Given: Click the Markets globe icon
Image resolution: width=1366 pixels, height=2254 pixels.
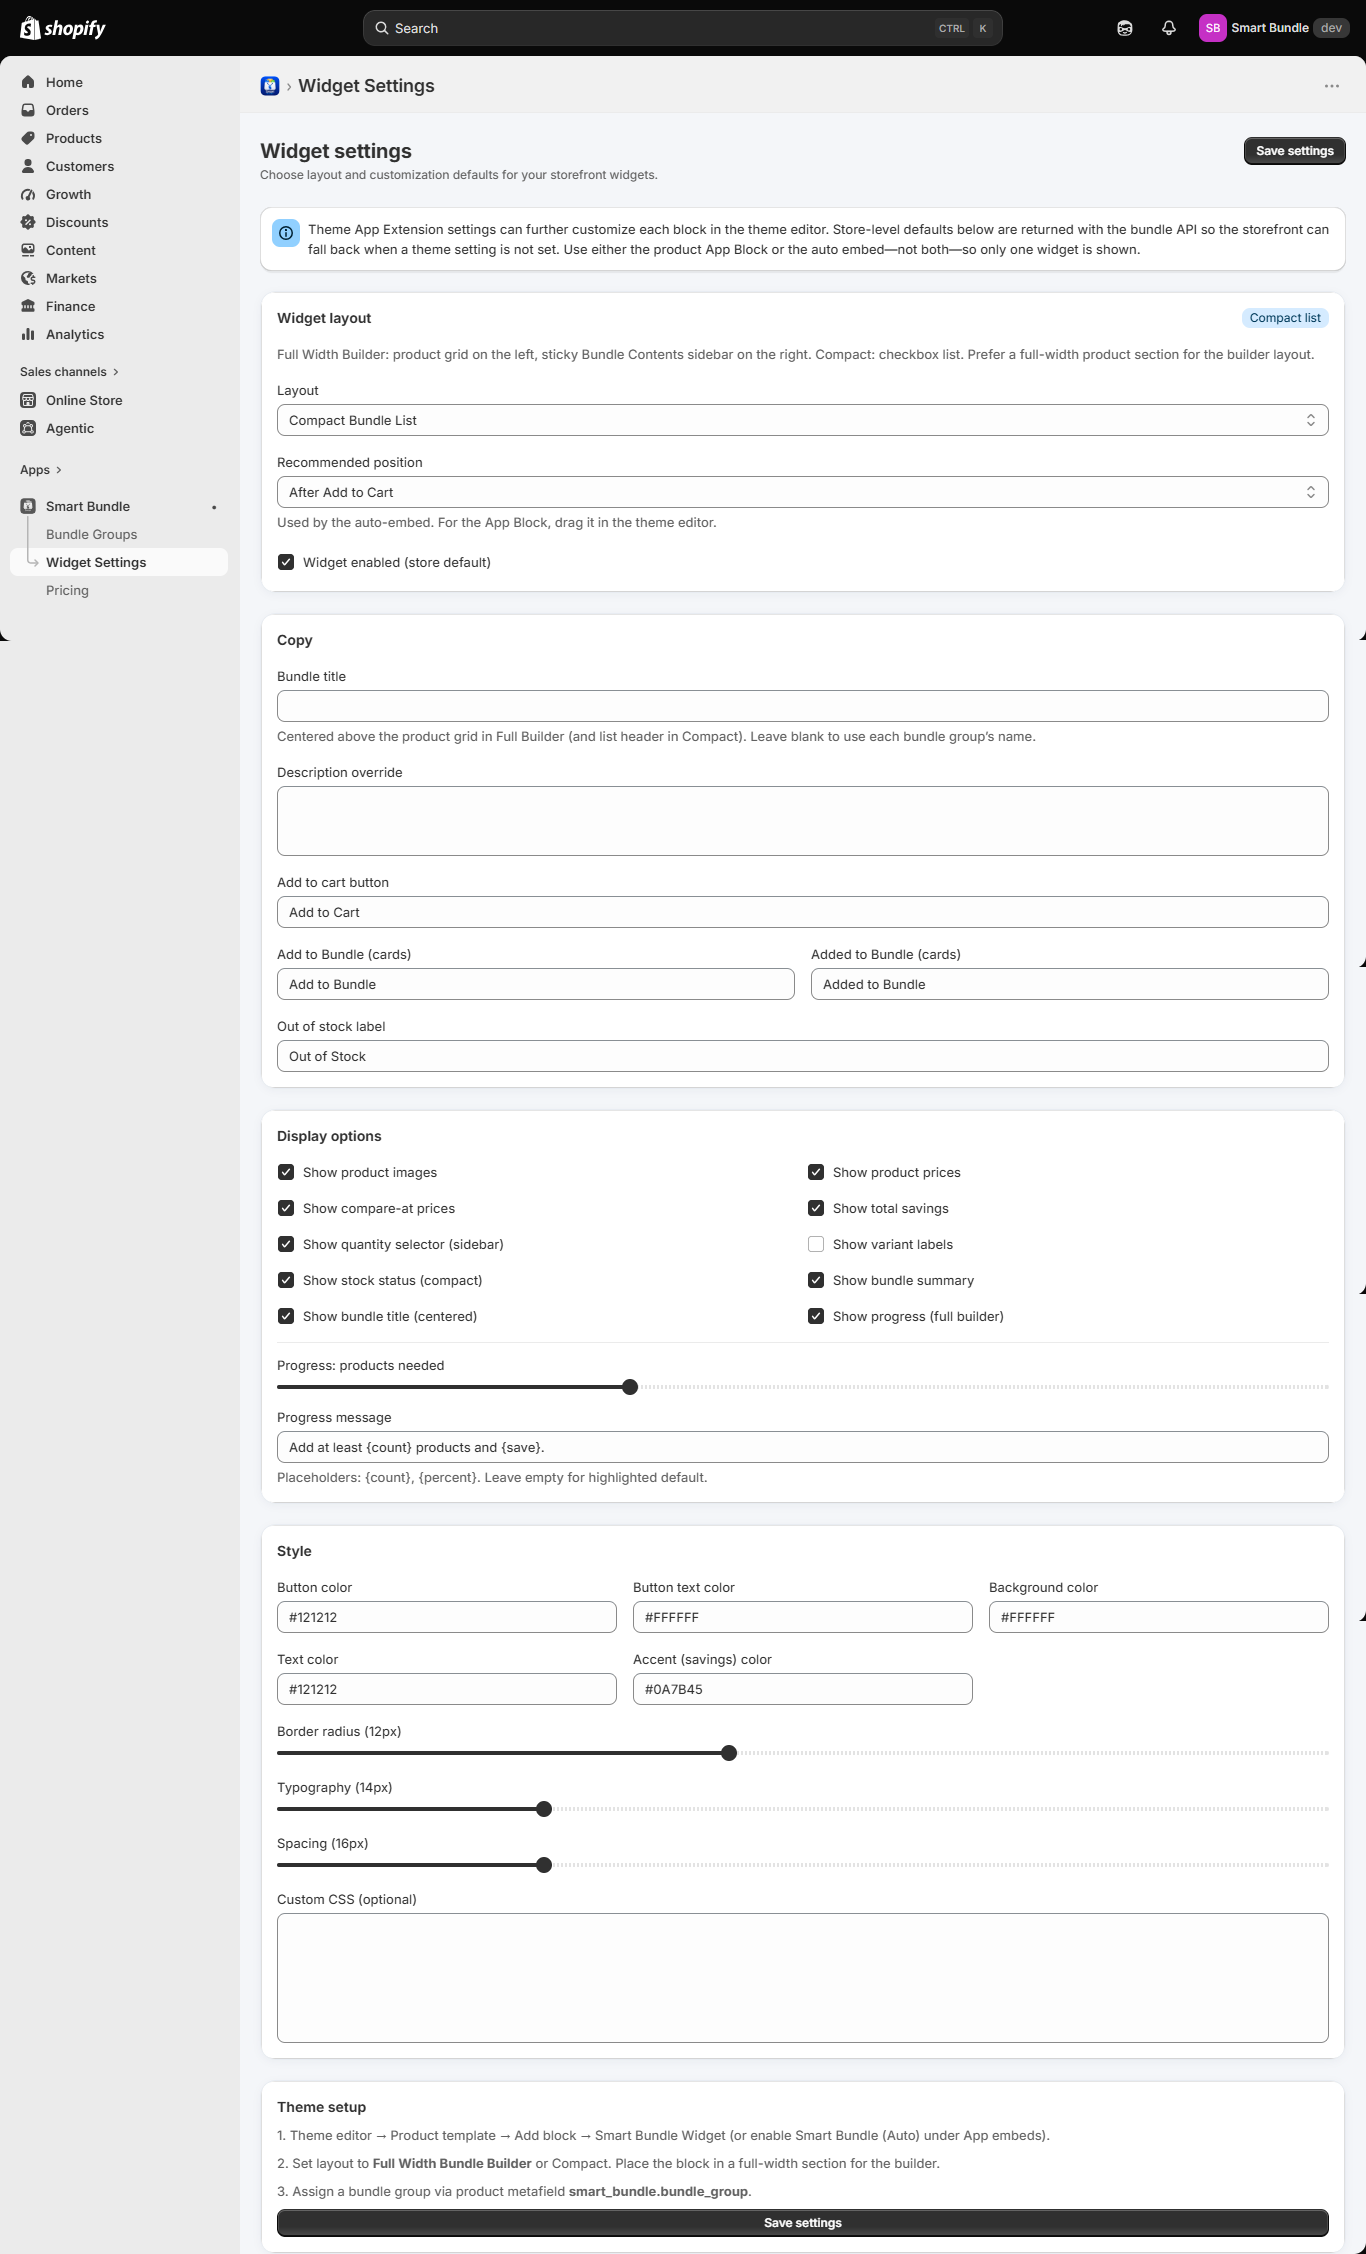Looking at the screenshot, I should coord(28,278).
